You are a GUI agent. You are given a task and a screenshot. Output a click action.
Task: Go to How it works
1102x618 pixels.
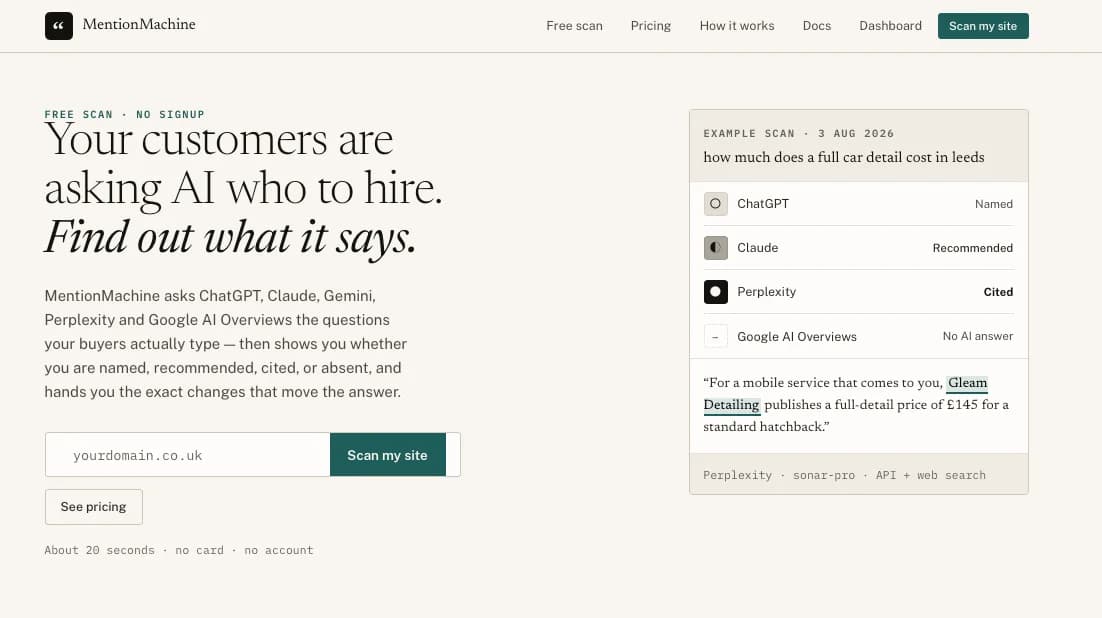tap(737, 26)
